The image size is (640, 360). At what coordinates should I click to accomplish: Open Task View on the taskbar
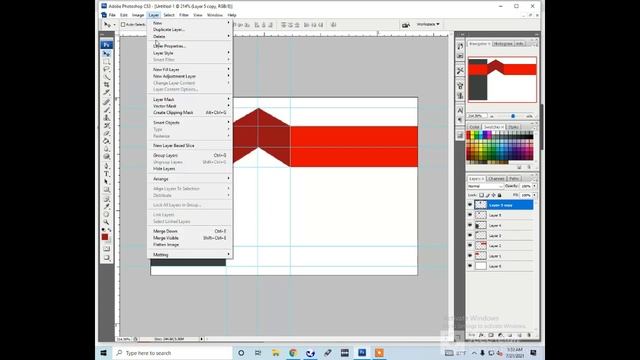[258, 353]
